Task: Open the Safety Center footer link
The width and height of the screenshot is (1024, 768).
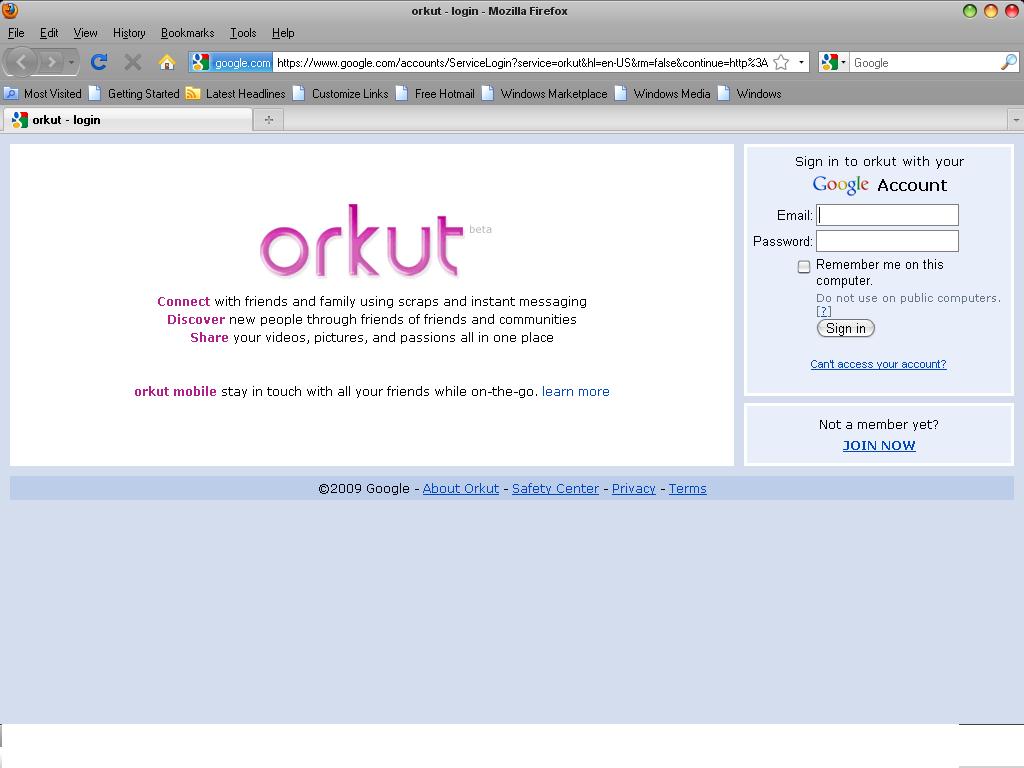Action: [555, 488]
